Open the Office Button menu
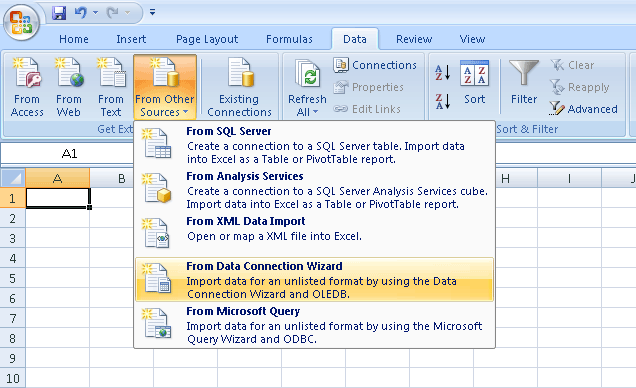636x388 pixels. pos(21,21)
